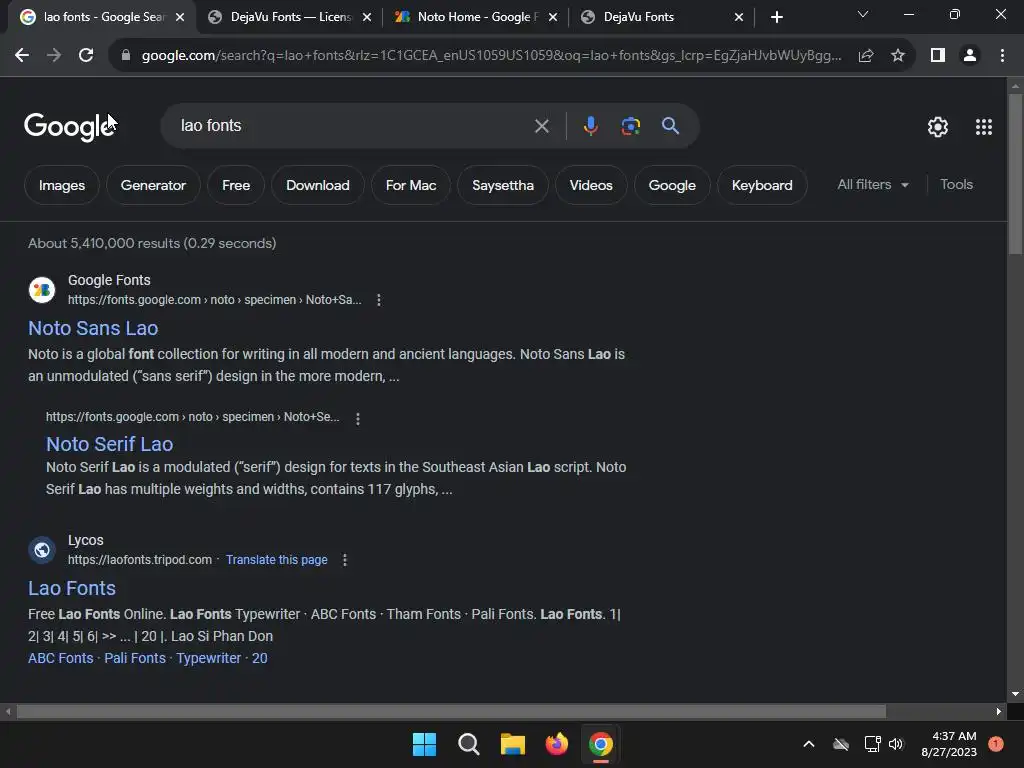Image resolution: width=1024 pixels, height=768 pixels.
Task: Open the Google apps grid
Action: (x=984, y=127)
